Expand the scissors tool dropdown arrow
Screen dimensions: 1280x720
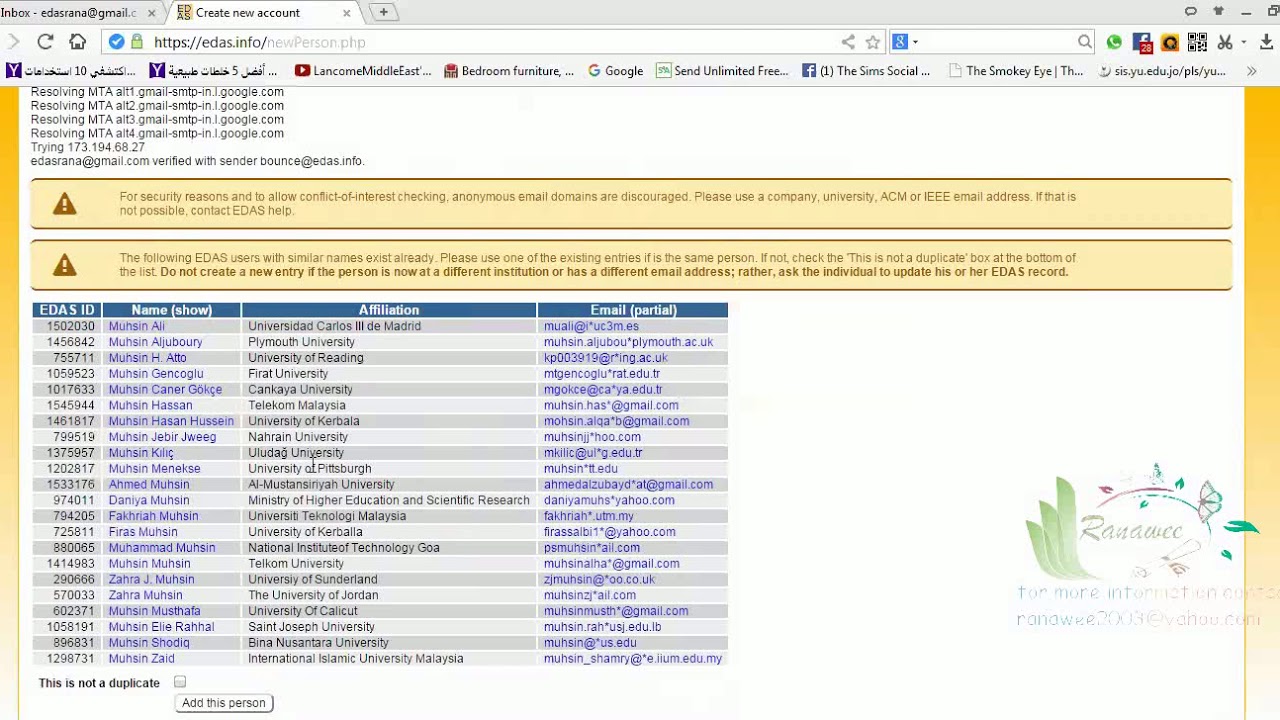(1243, 42)
